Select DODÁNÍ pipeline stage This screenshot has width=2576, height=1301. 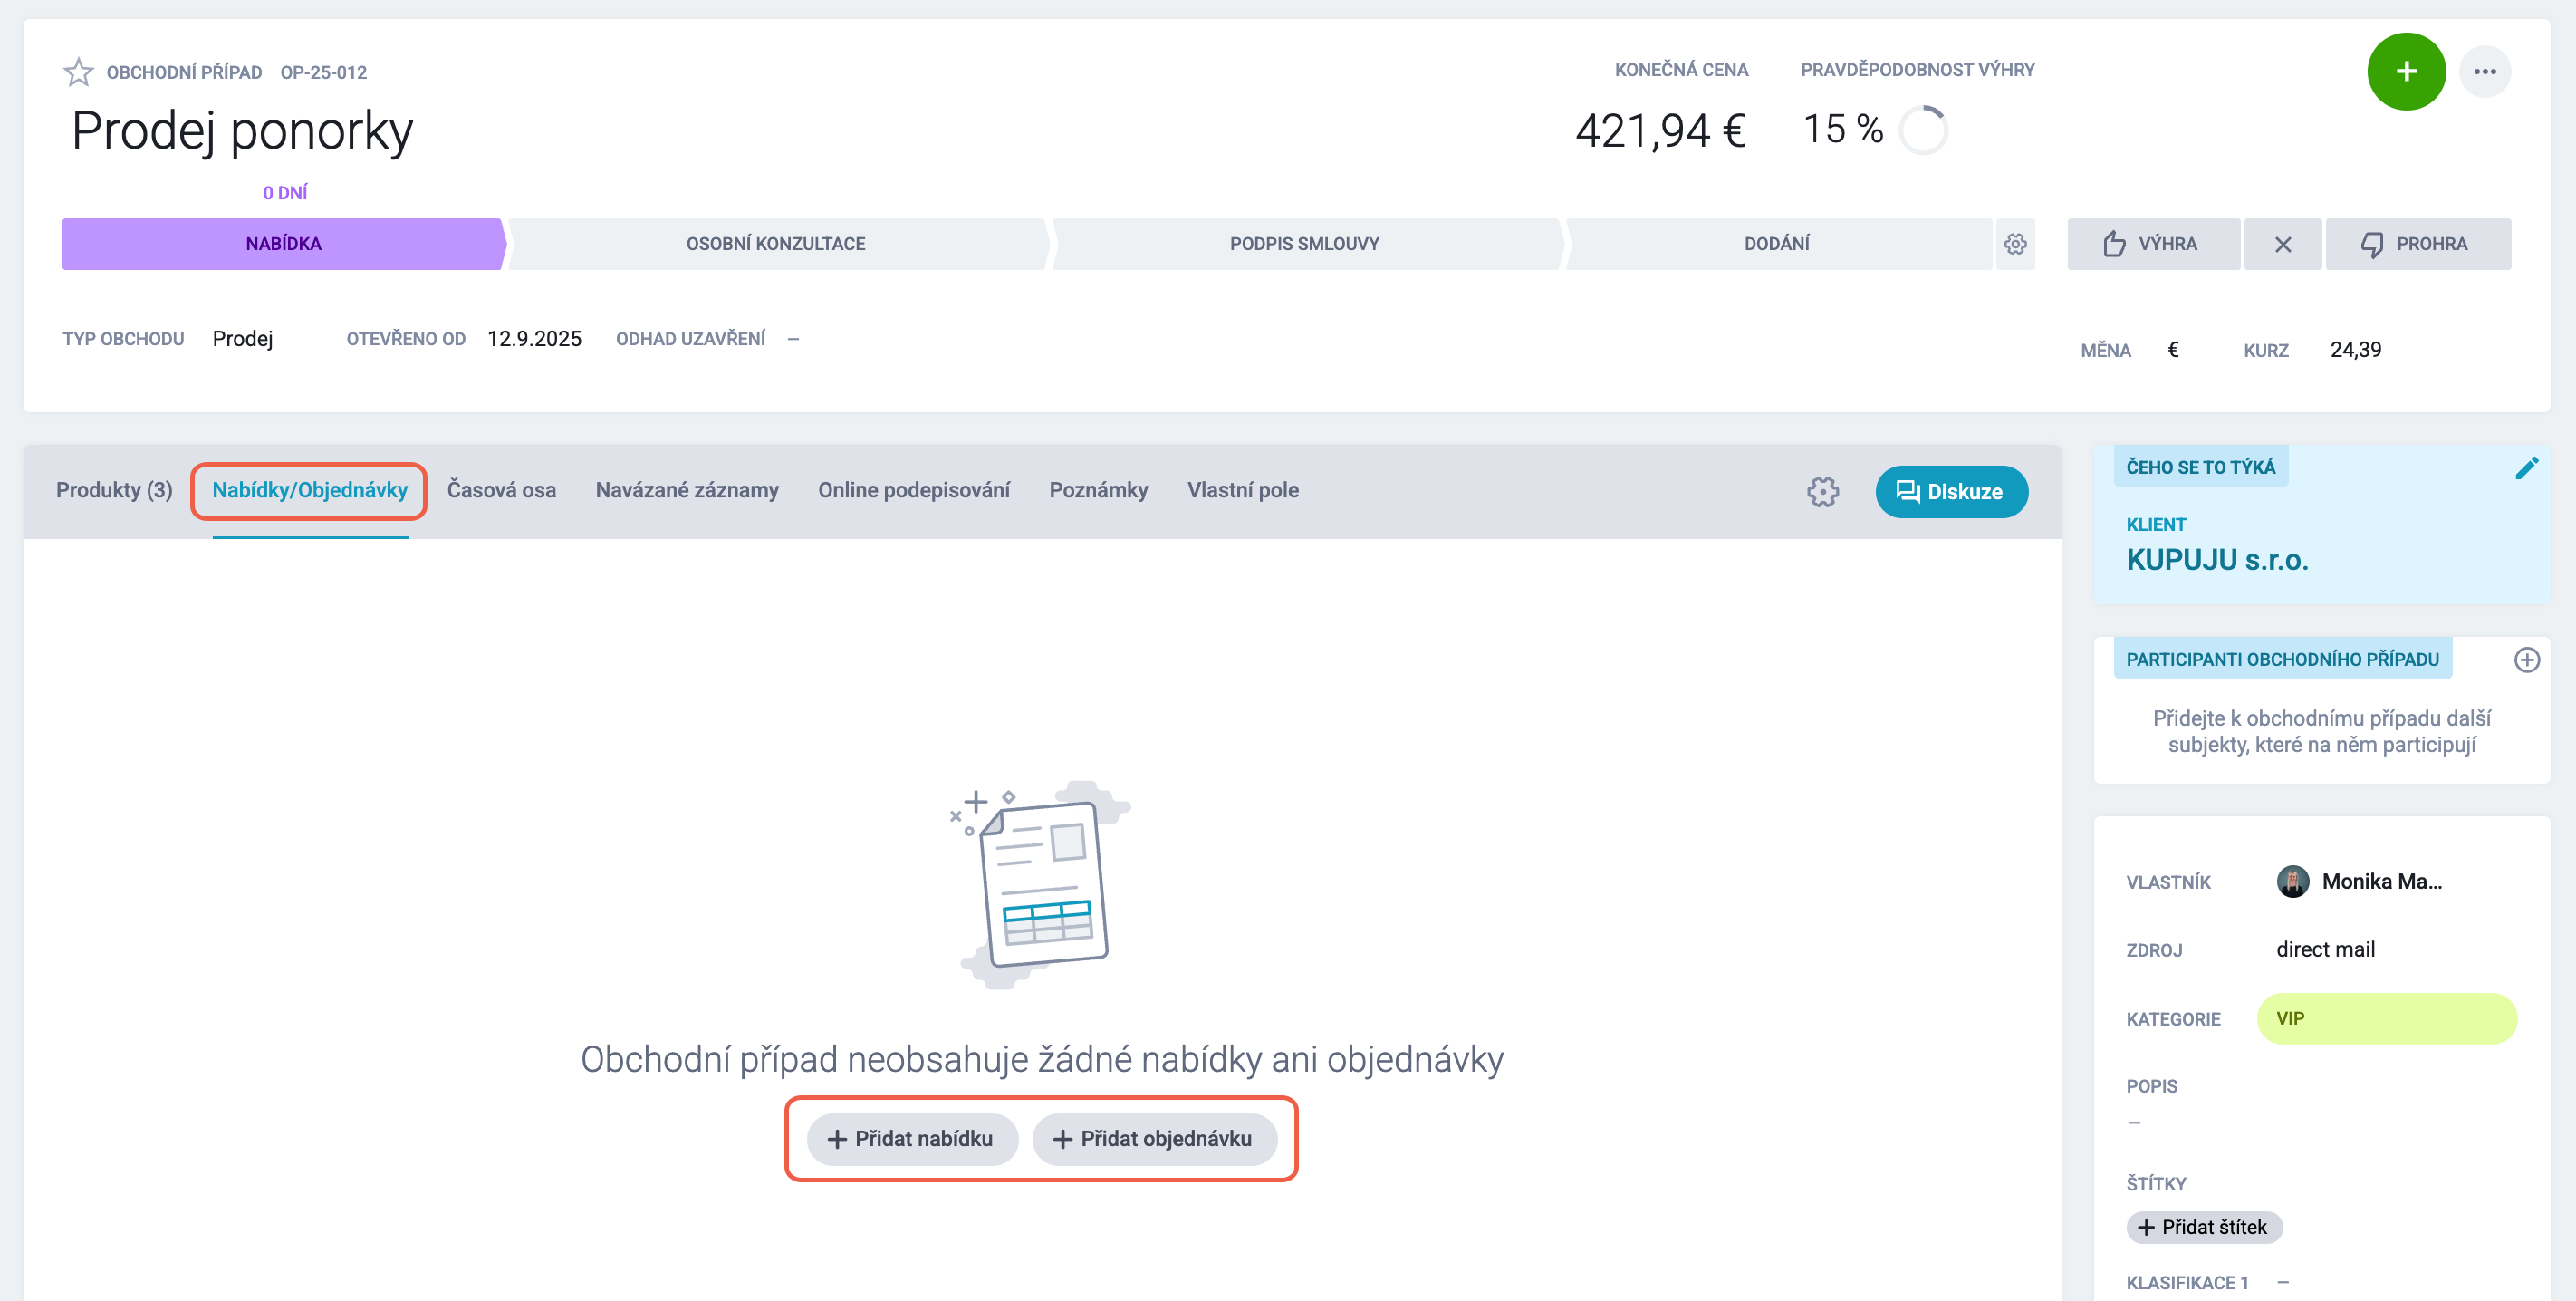[x=1777, y=244]
